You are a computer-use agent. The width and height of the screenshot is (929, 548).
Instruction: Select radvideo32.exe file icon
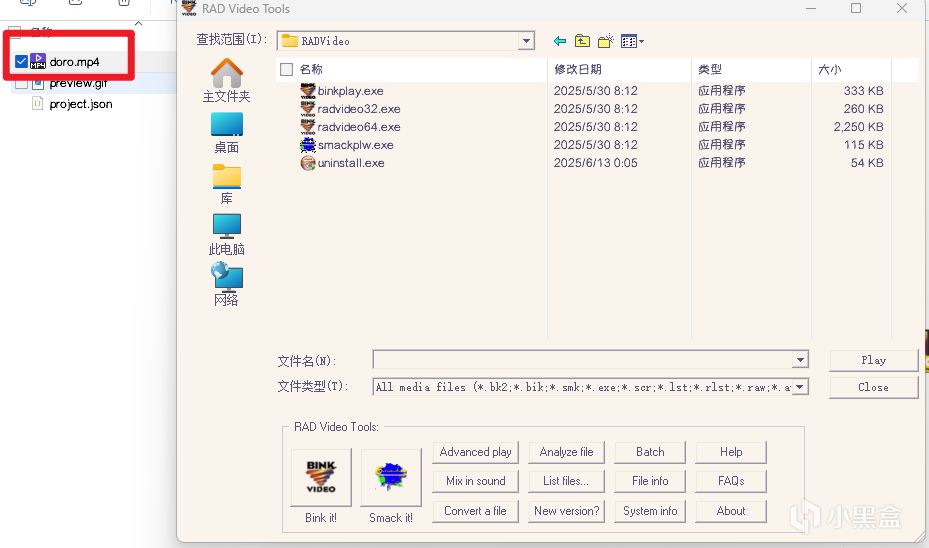pyautogui.click(x=308, y=108)
